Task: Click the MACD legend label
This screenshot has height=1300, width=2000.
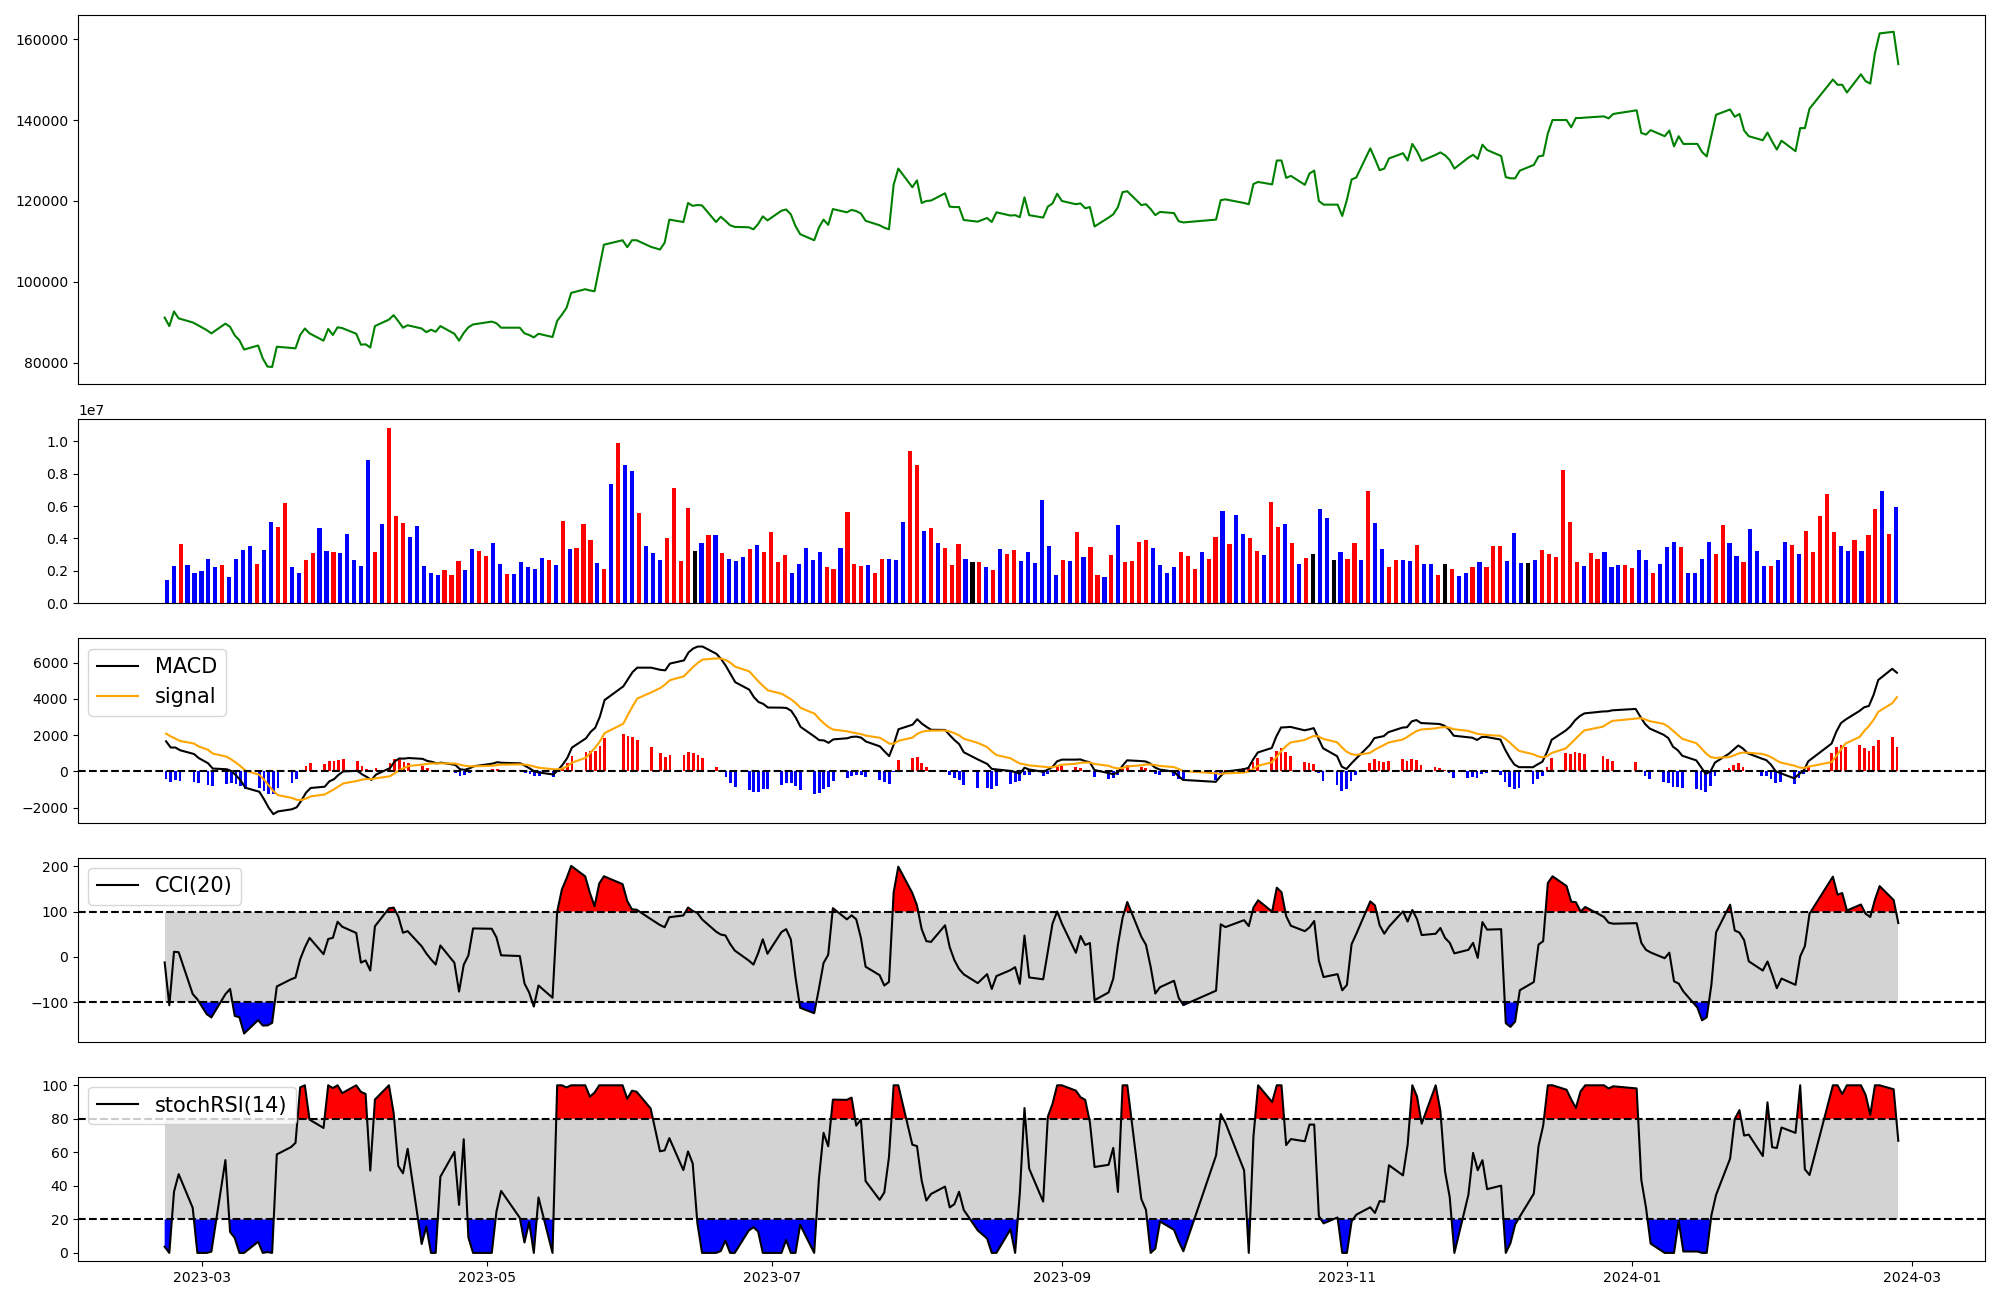Action: coord(185,666)
